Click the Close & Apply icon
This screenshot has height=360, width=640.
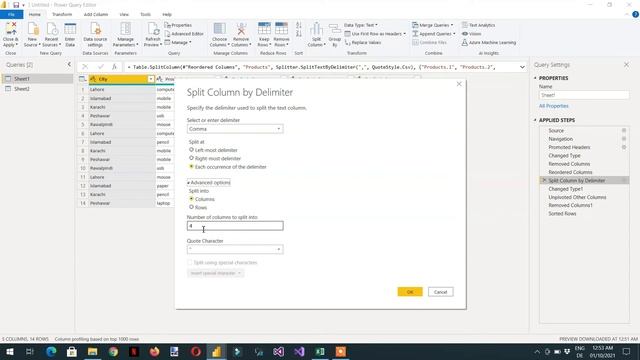pos(11,35)
